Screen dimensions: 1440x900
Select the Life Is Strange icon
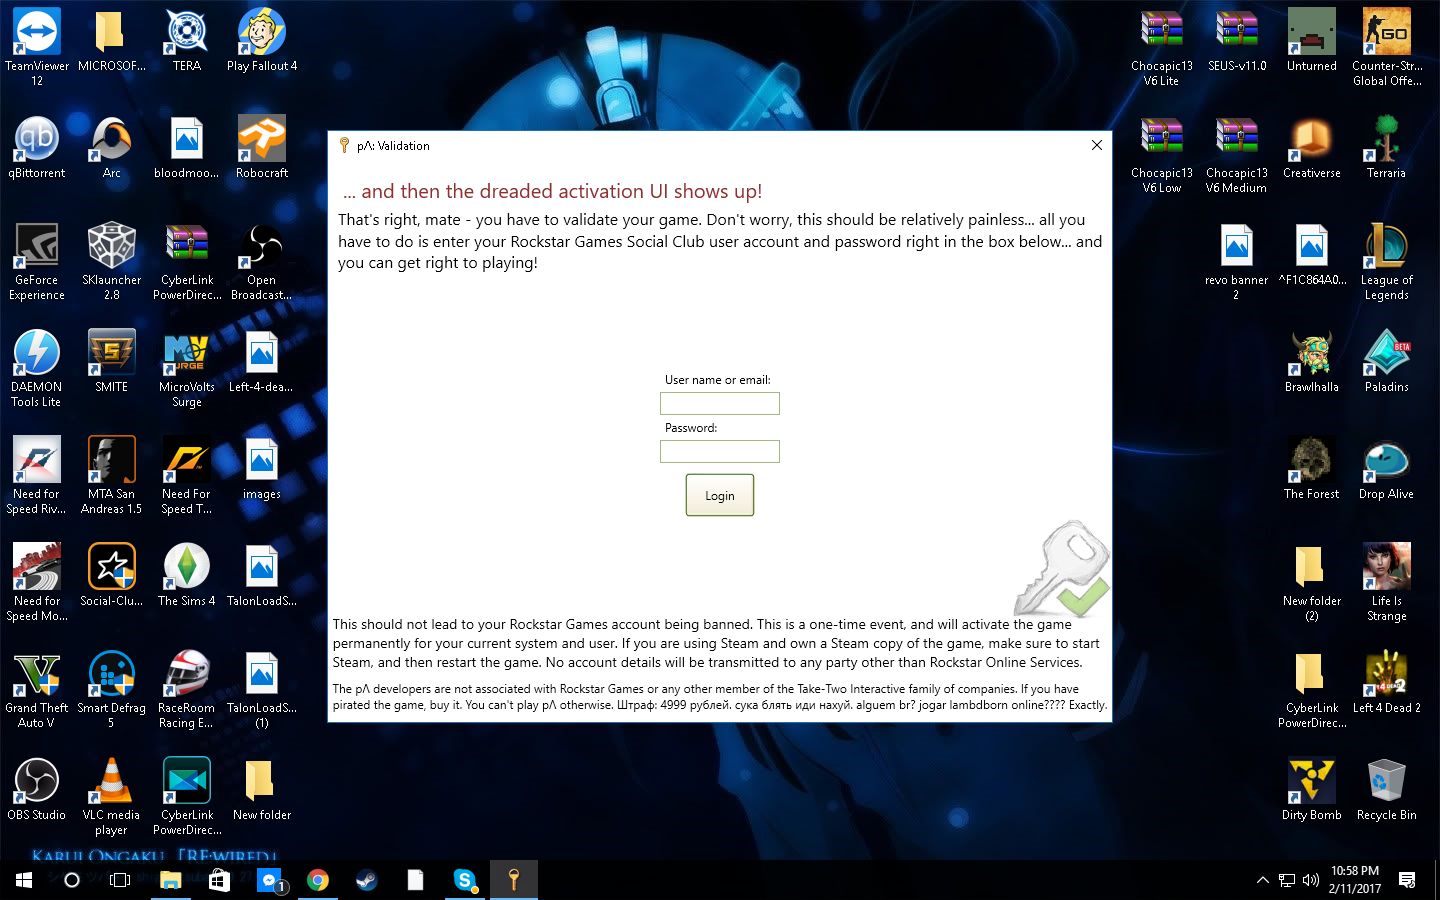click(1387, 583)
